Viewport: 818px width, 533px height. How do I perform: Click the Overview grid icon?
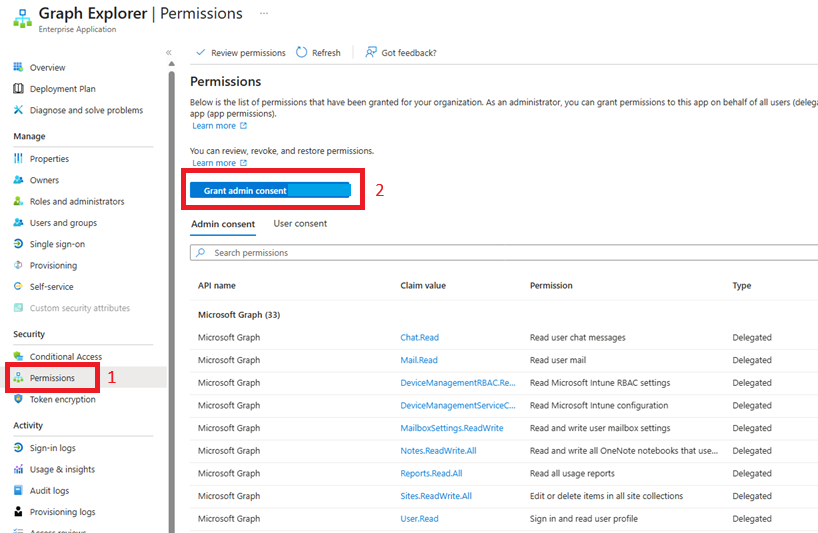coord(18,67)
